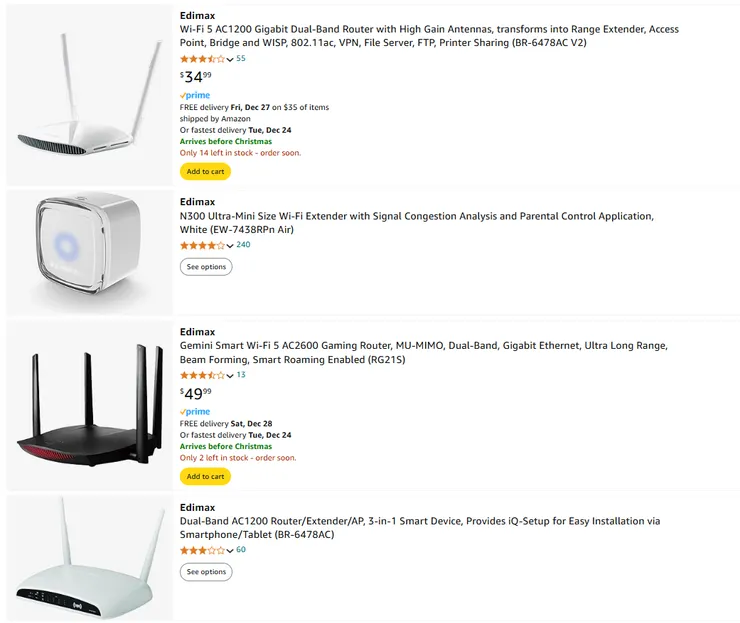Expand rating breakdown arrow beside 13 reviews
Image resolution: width=740 pixels, height=623 pixels.
230,376
